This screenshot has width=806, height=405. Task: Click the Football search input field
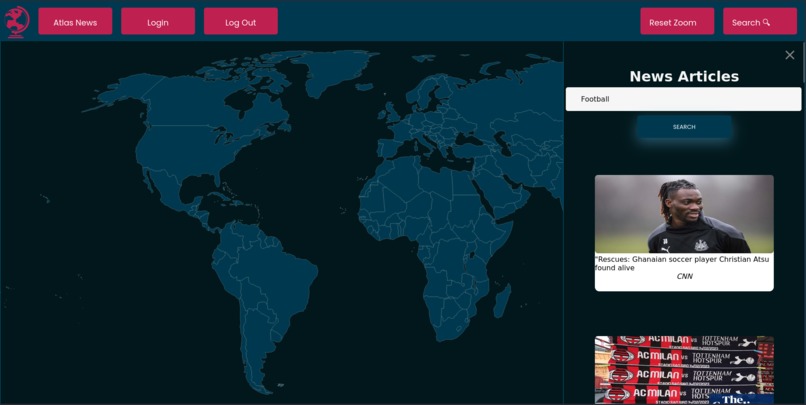click(x=683, y=99)
